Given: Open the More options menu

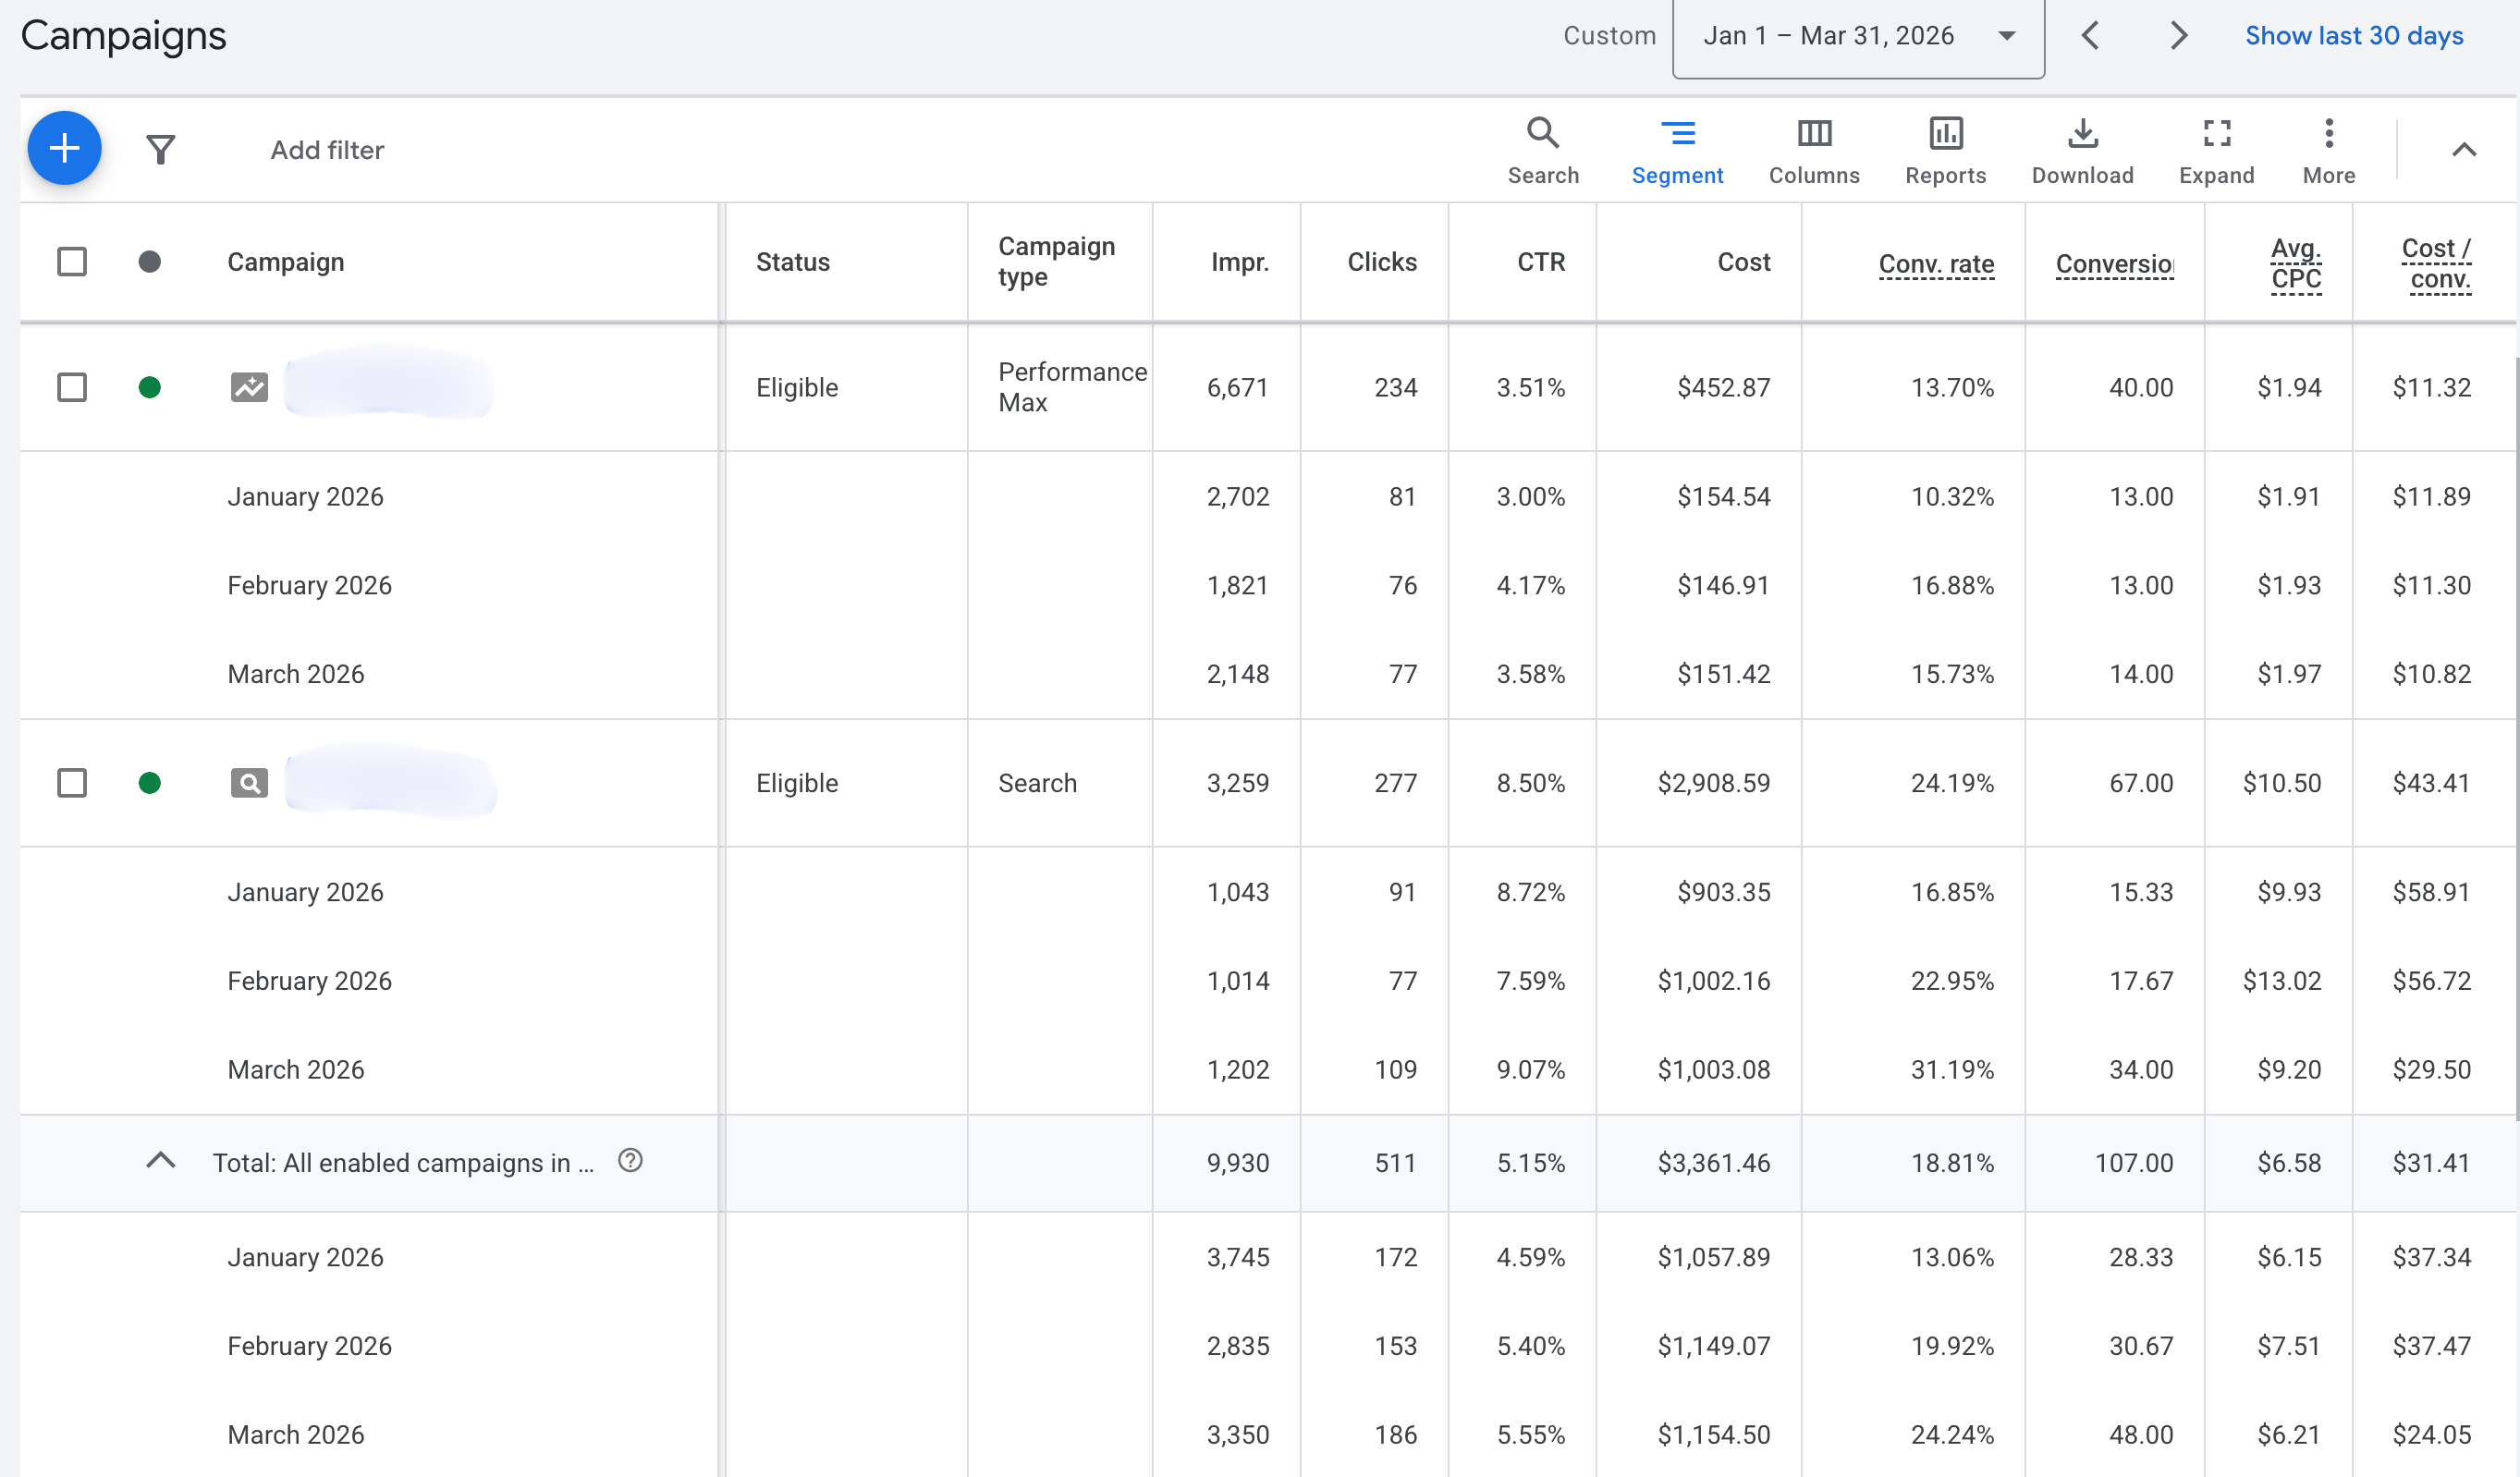Looking at the screenshot, I should point(2328,150).
